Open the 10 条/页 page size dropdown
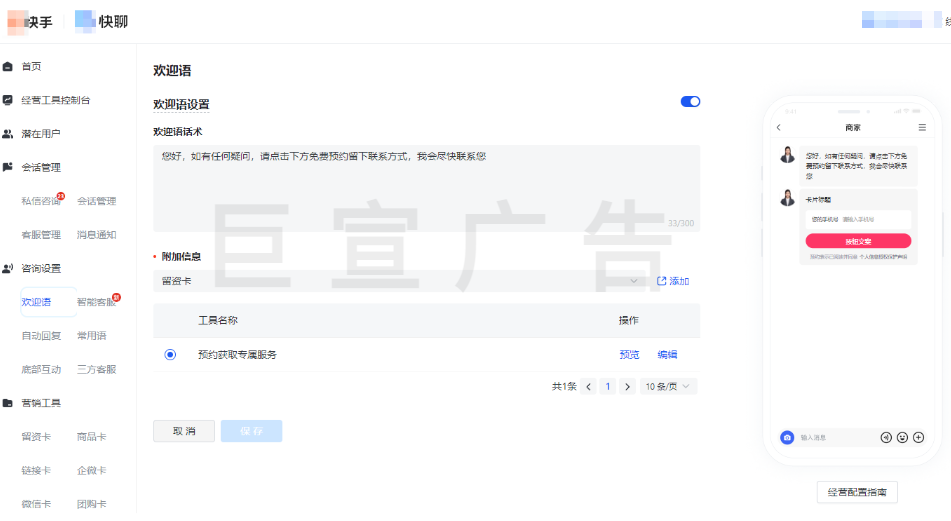 click(x=668, y=386)
